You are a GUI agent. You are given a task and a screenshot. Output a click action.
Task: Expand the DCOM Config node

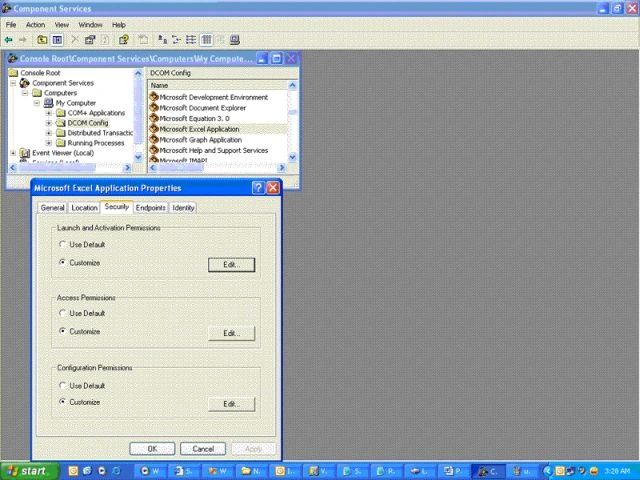(49, 123)
